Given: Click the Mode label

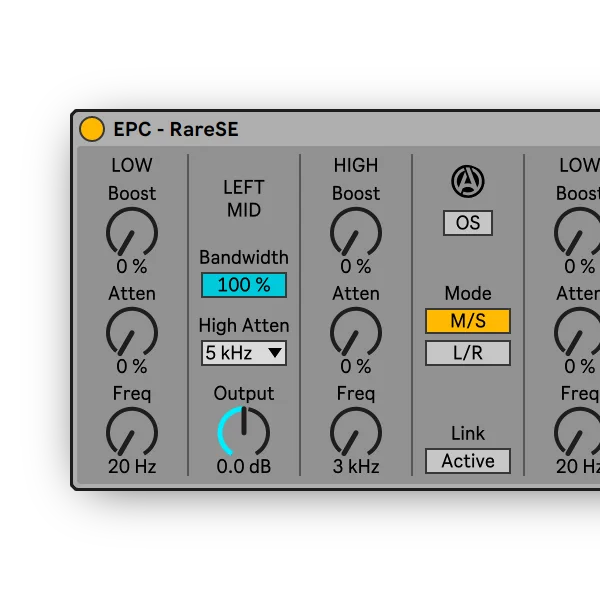Looking at the screenshot, I should tap(468, 293).
